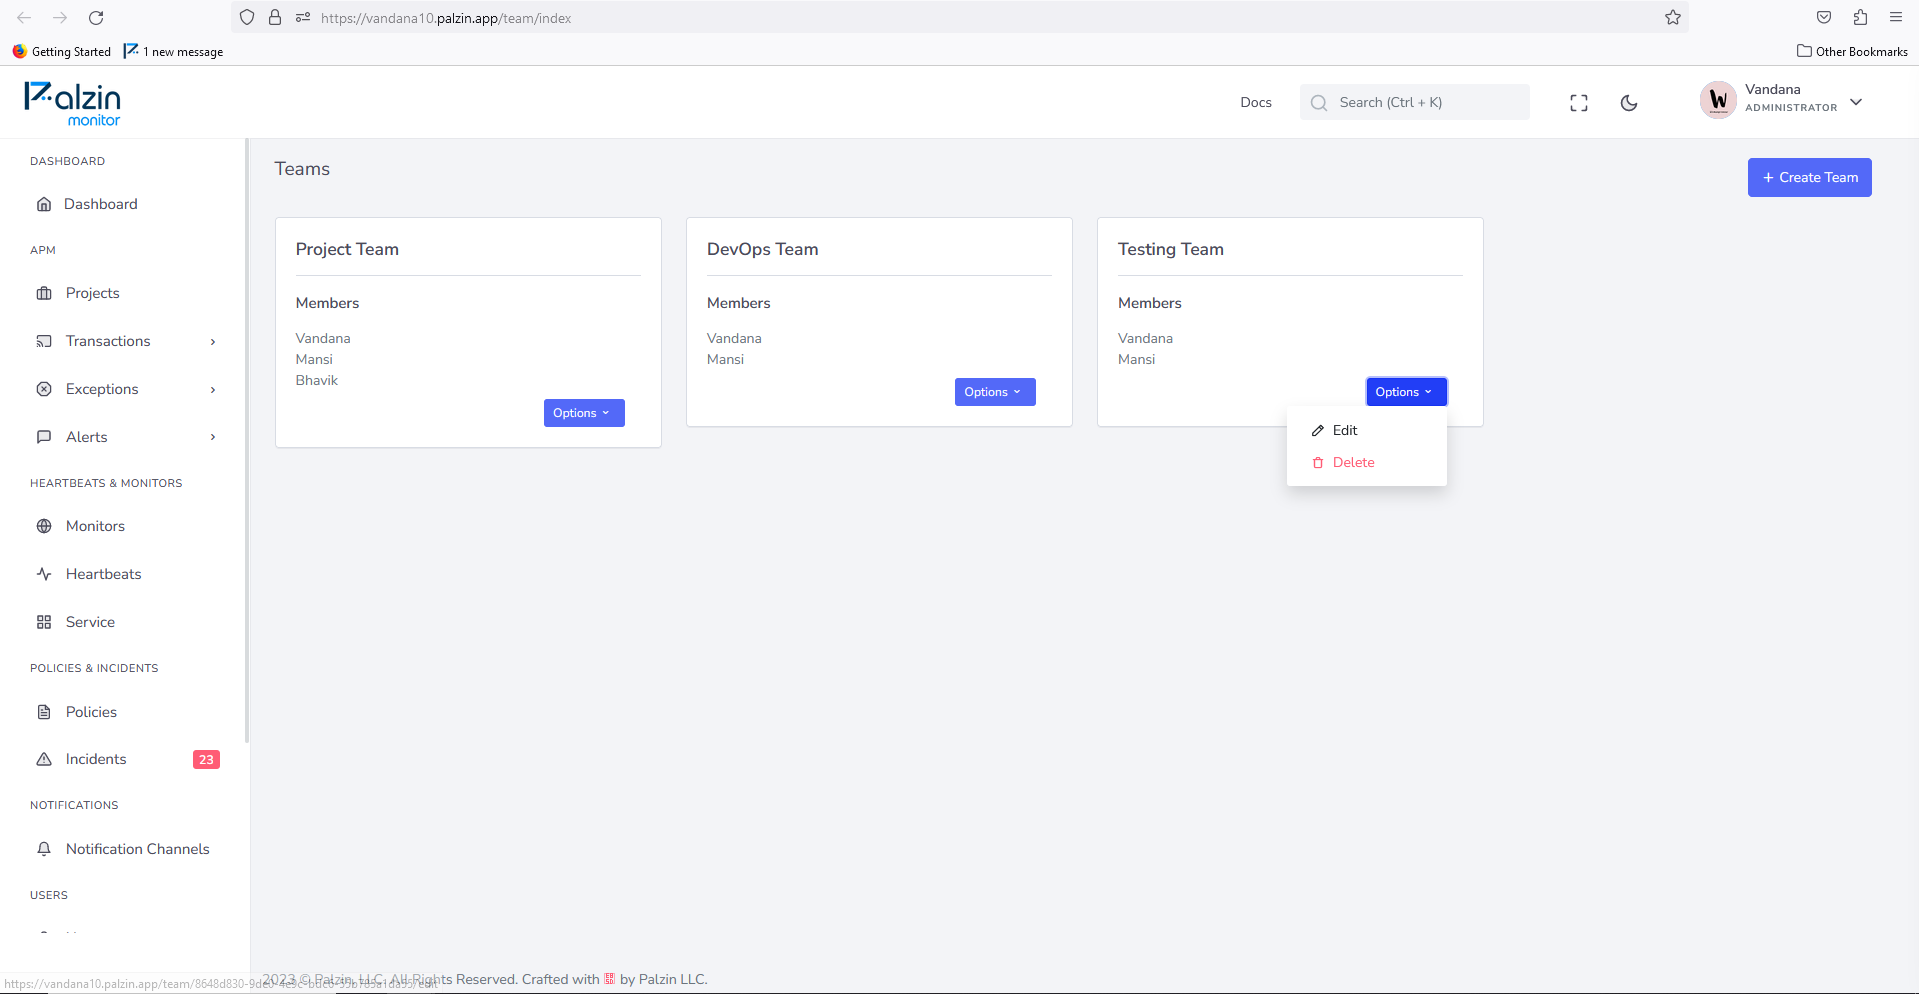Click the Policies document icon
The image size is (1919, 994).
(44, 712)
